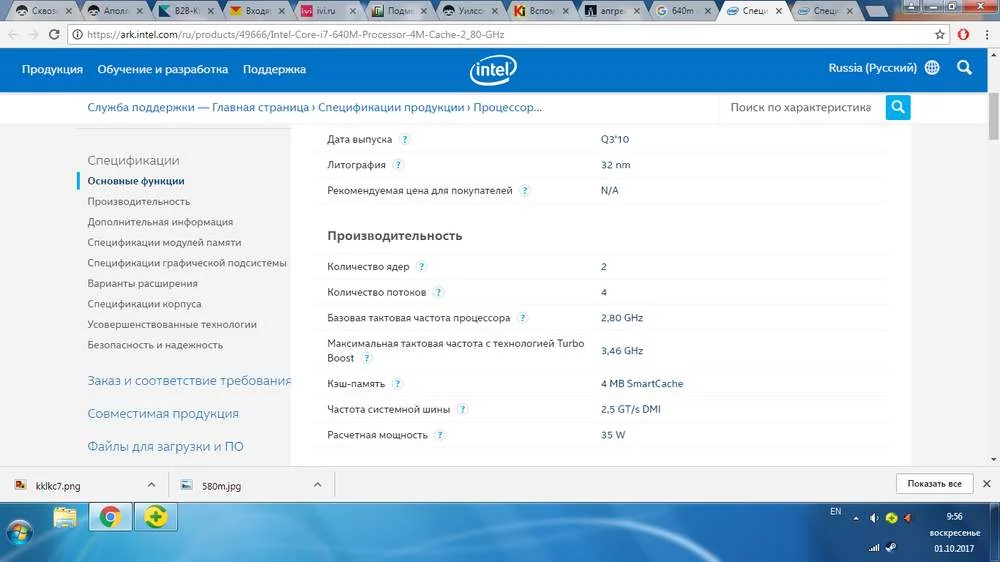1000x562 pixels.
Task: Click the Intel logo in header
Action: click(x=492, y=69)
